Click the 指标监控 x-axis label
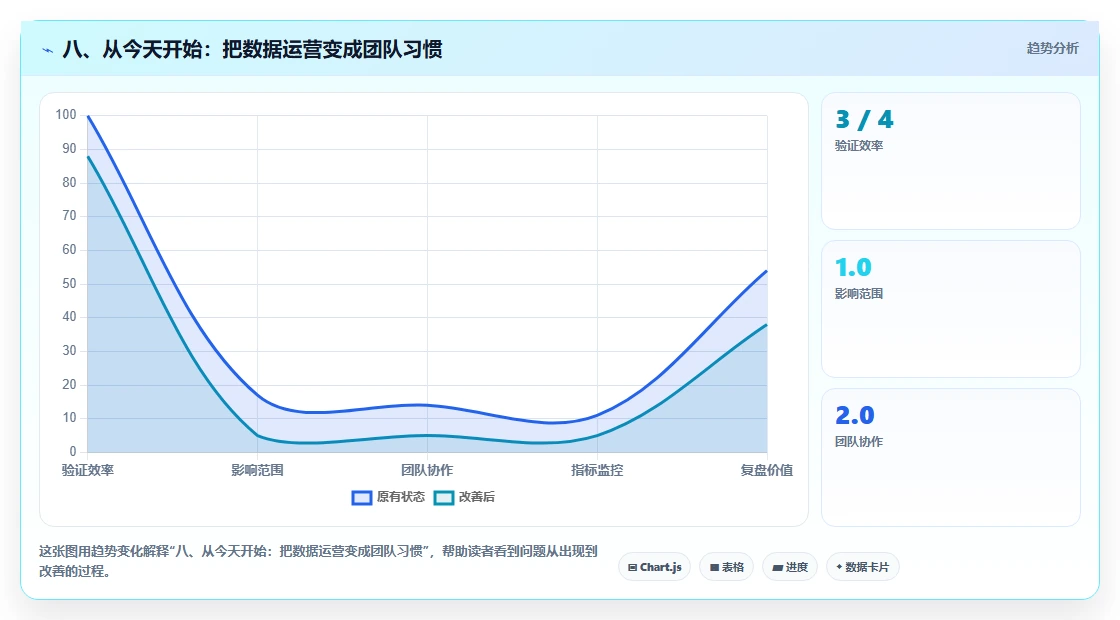Image resolution: width=1120 pixels, height=620 pixels. tap(597, 470)
